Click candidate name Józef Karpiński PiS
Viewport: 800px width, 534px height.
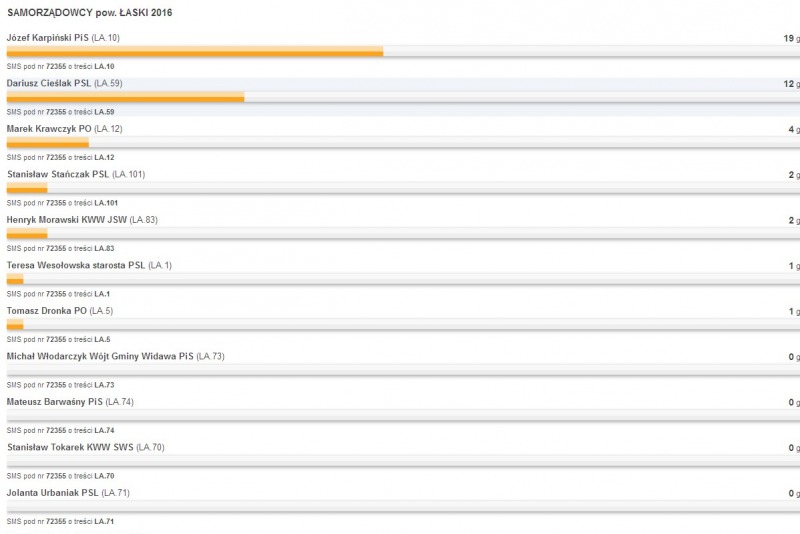click(x=47, y=38)
